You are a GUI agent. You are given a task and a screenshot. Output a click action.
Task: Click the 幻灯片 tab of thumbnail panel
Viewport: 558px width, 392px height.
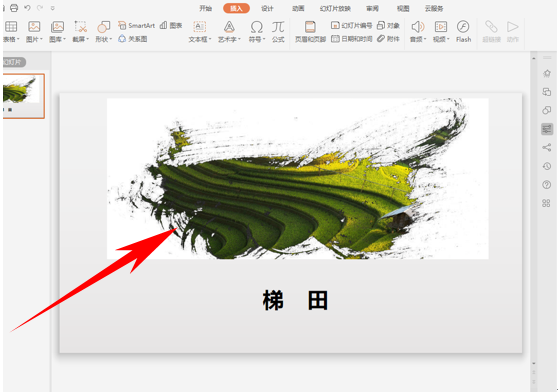pos(14,62)
